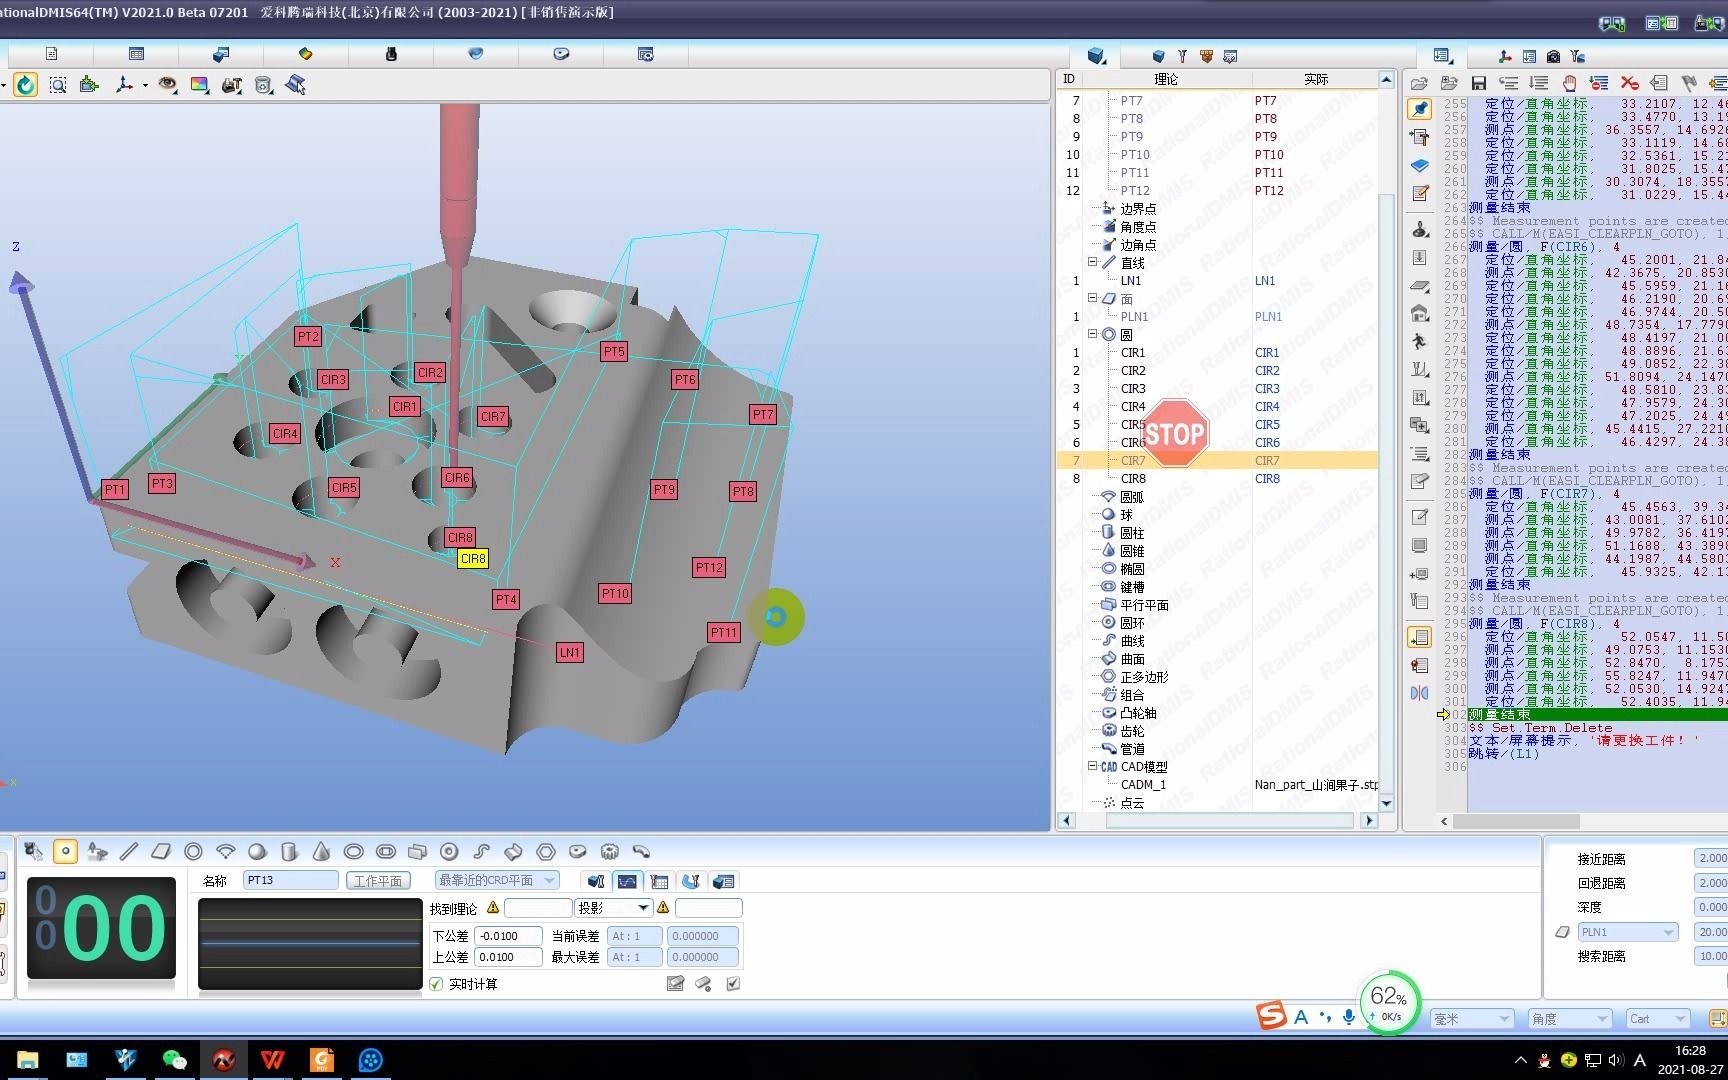
Task: Click the zoom window magnifier icon
Action: (x=58, y=85)
